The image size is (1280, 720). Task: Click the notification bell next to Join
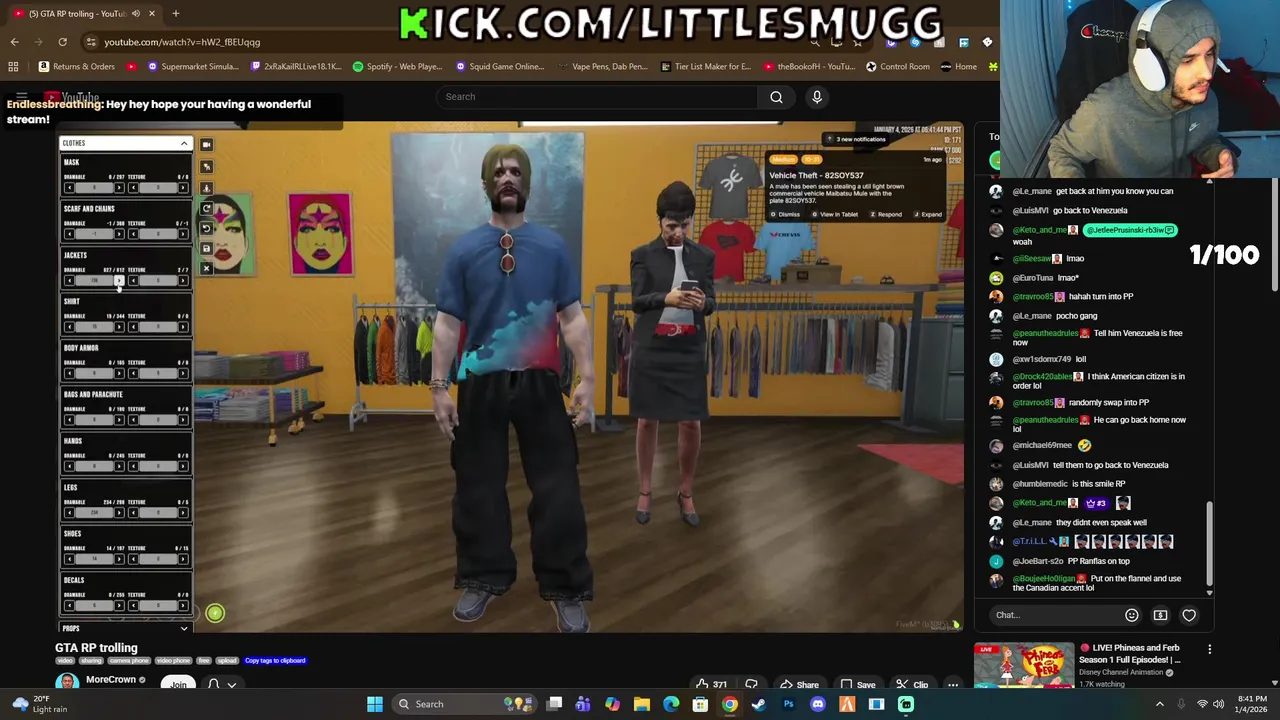coord(213,684)
